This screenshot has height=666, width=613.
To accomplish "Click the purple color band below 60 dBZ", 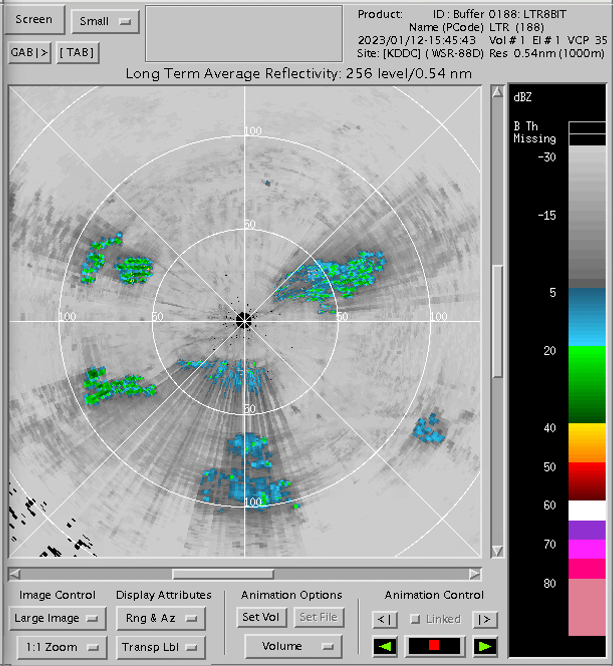I will 587,530.
